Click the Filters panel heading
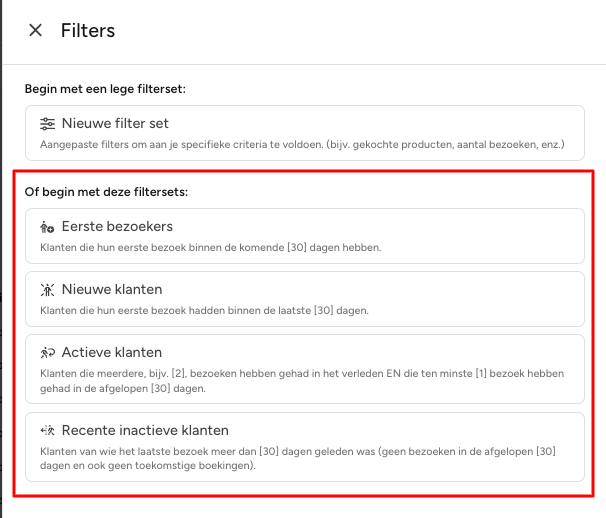Image resolution: width=606 pixels, height=518 pixels. 88,30
